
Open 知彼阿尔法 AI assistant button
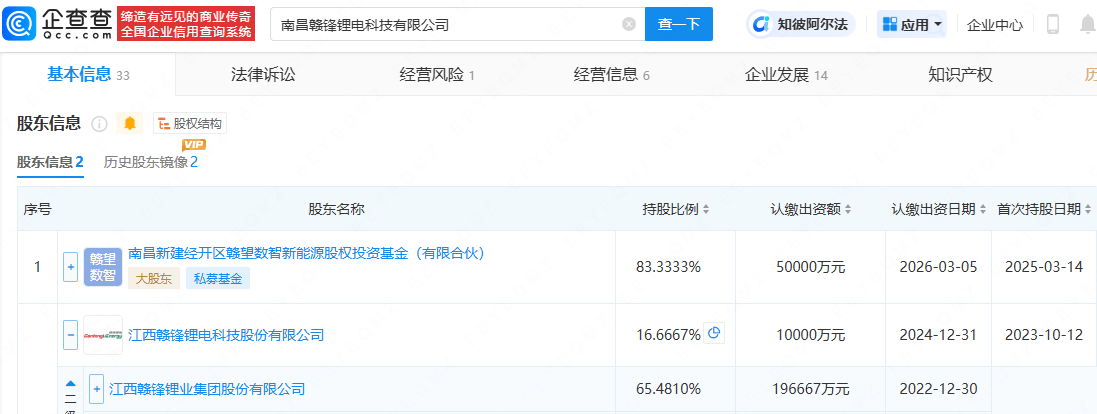pos(801,24)
